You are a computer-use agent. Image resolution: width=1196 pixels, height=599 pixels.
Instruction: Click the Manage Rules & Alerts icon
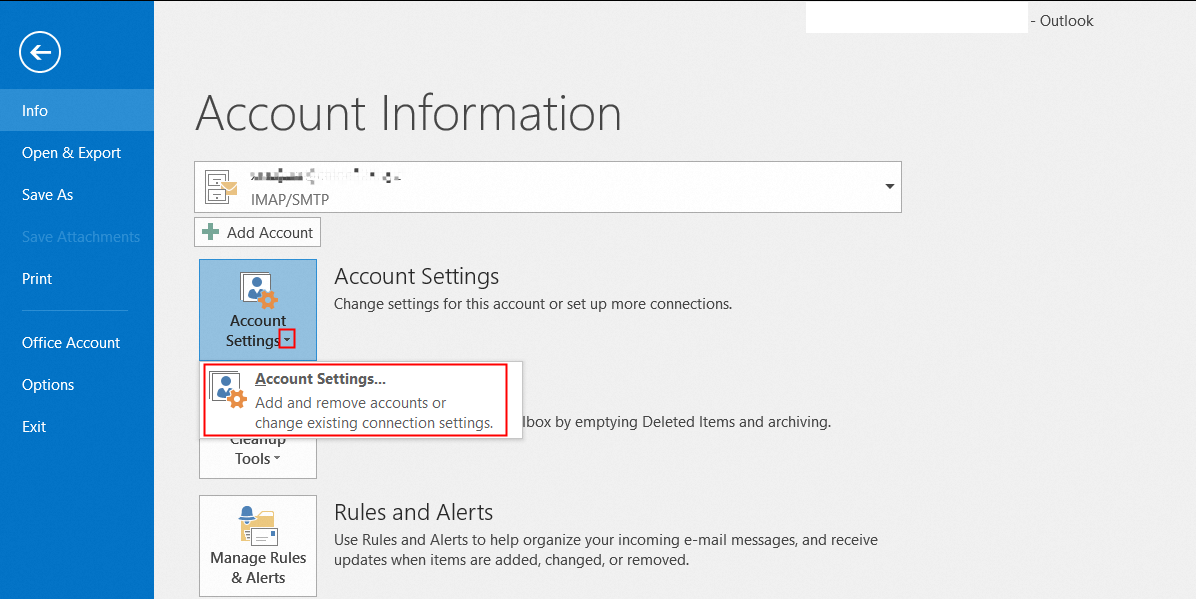click(258, 525)
